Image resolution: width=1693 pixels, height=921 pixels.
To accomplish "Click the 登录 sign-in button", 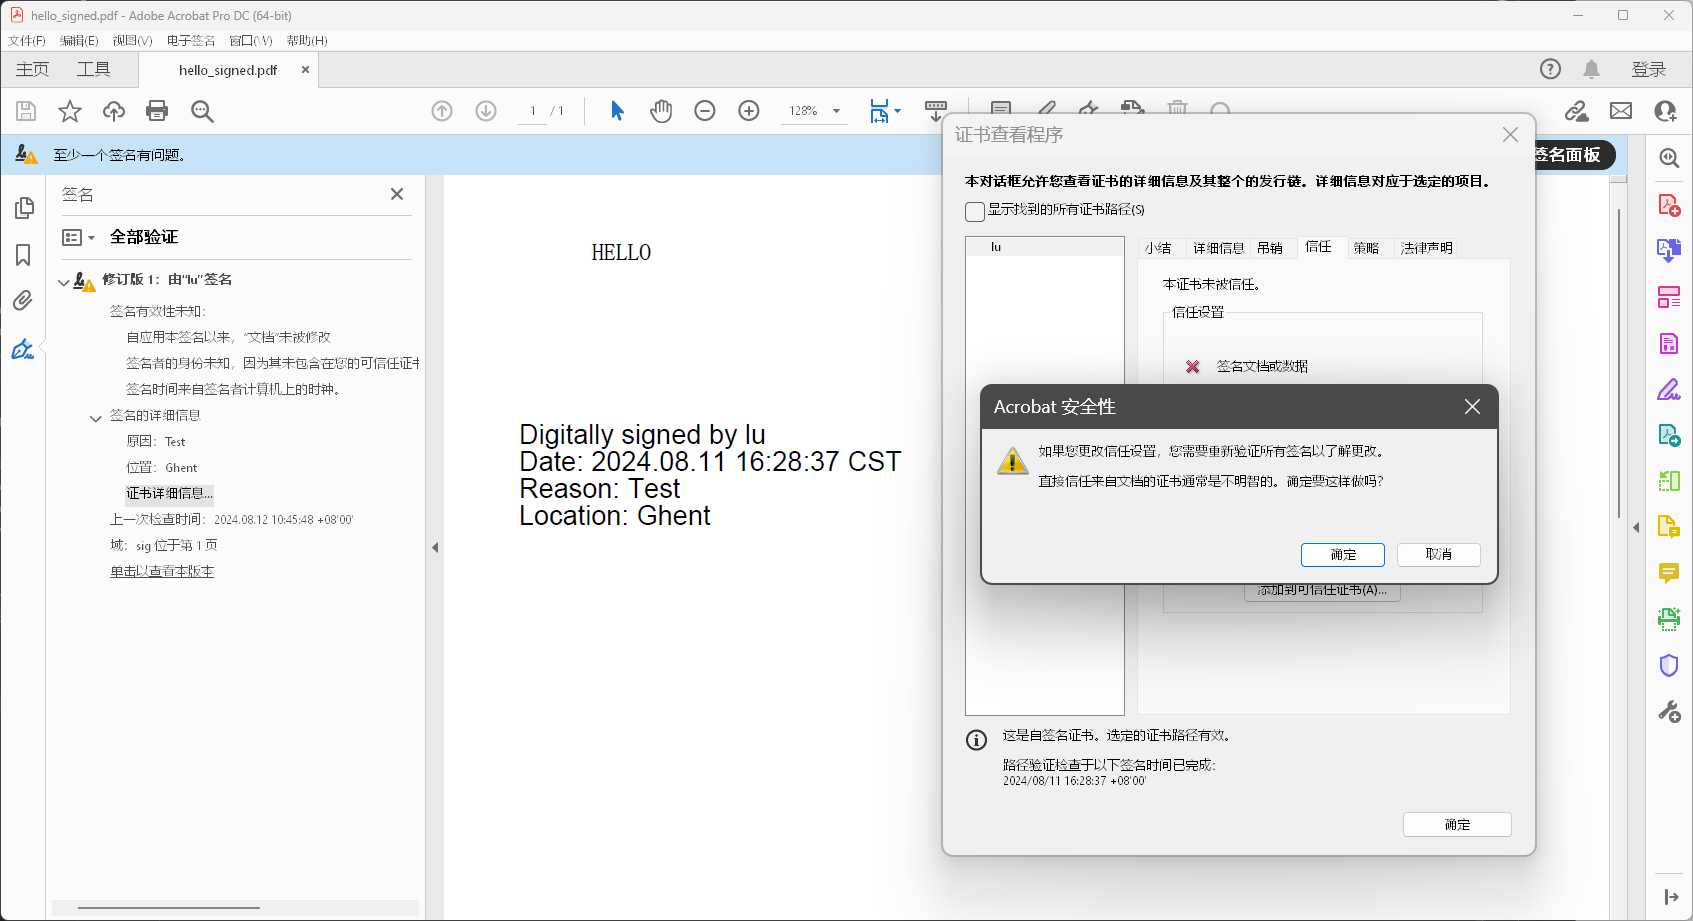I will point(1649,69).
